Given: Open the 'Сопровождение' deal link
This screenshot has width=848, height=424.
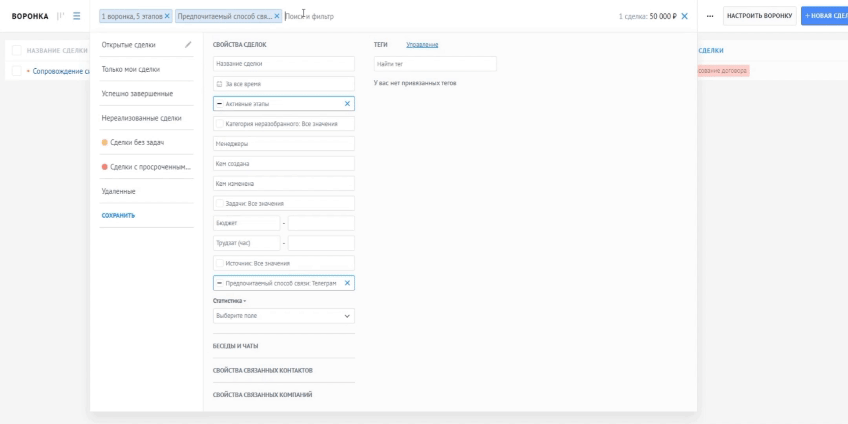Looking at the screenshot, I should tap(61, 71).
